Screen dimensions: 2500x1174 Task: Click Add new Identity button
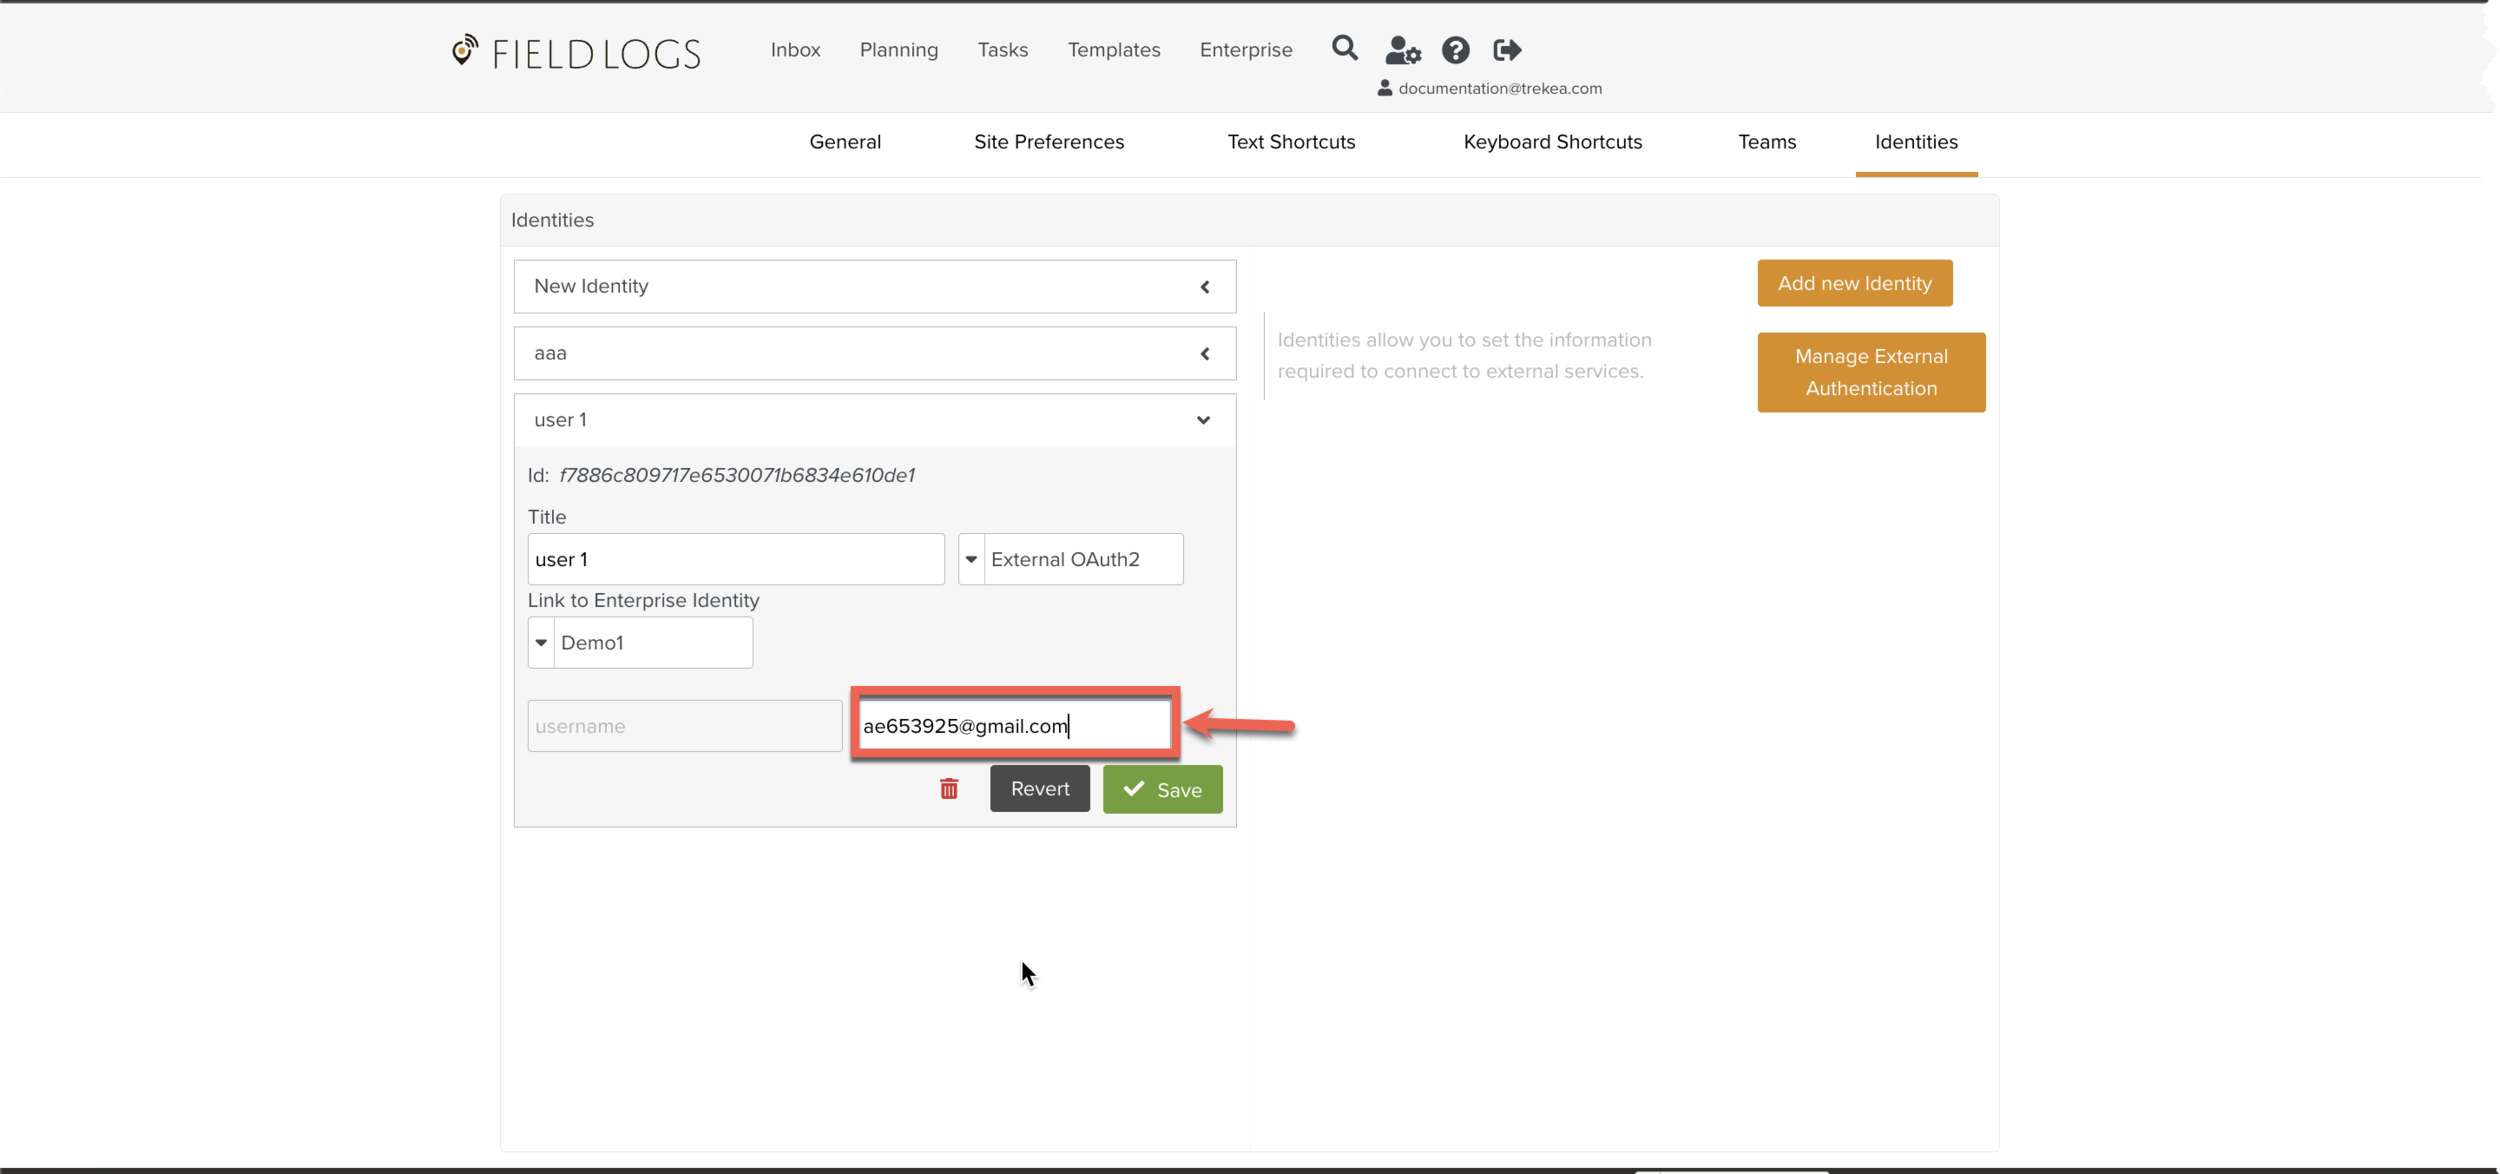pyautogui.click(x=1853, y=283)
